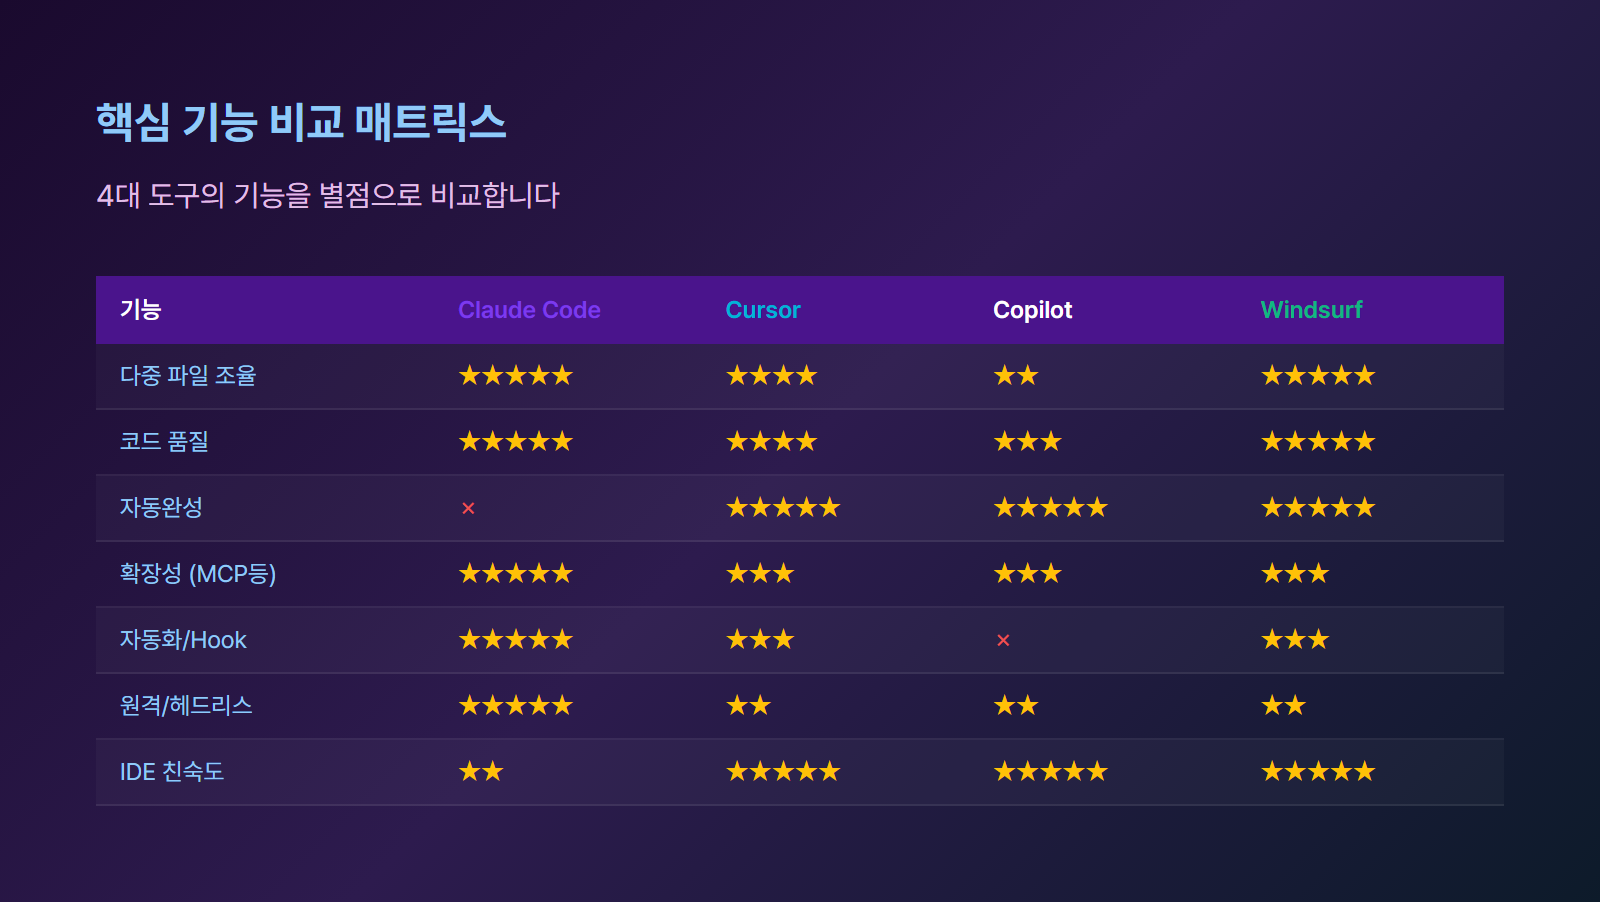Click the 코드 품질 row label
This screenshot has width=1600, height=902.
point(164,442)
